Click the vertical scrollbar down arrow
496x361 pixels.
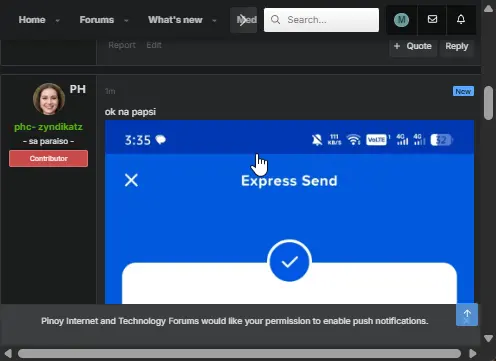tap(488, 338)
